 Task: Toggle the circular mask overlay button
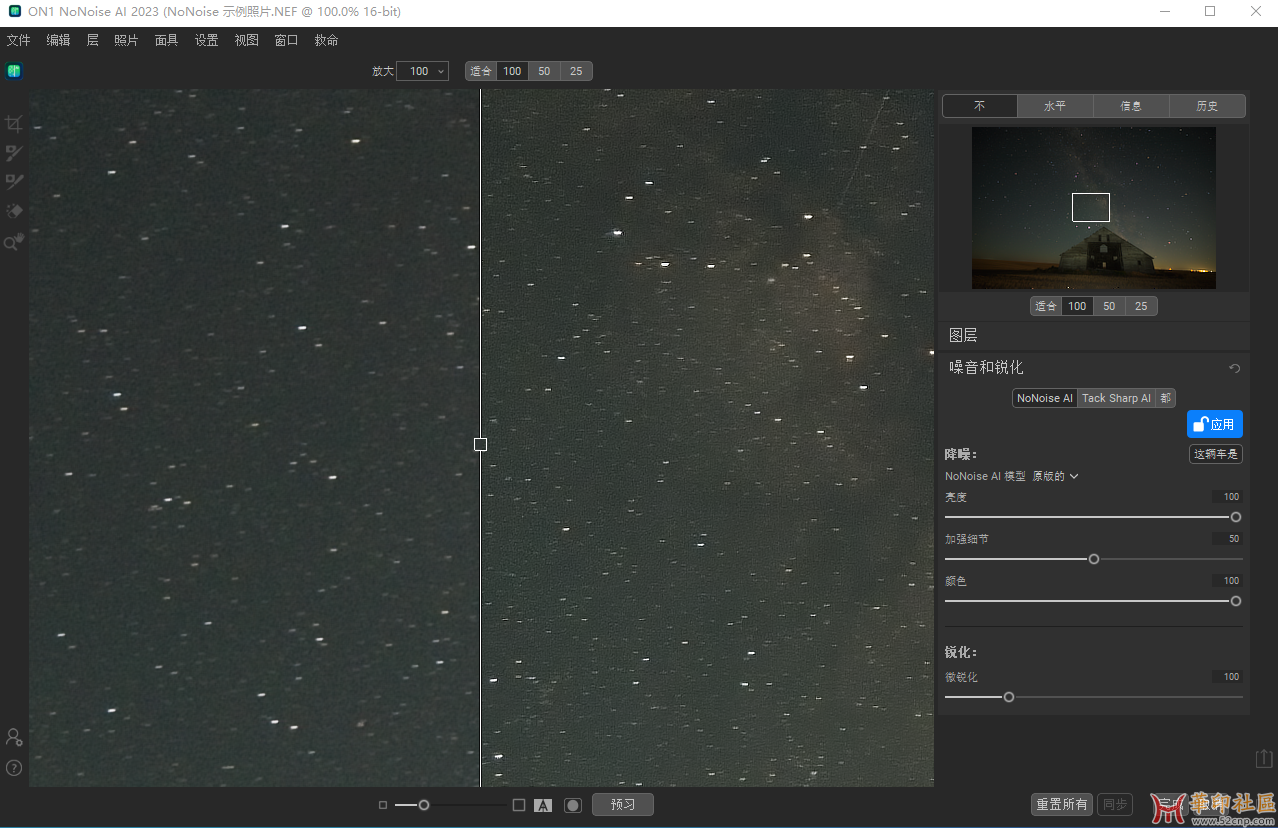tap(572, 805)
